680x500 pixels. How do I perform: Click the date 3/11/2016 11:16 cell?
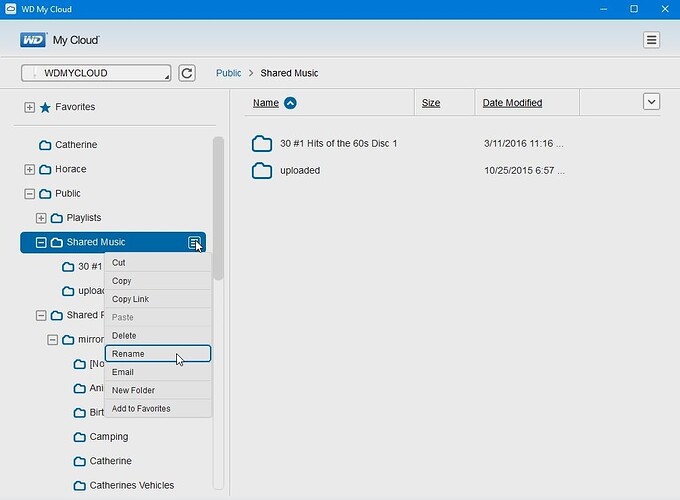[x=523, y=144]
